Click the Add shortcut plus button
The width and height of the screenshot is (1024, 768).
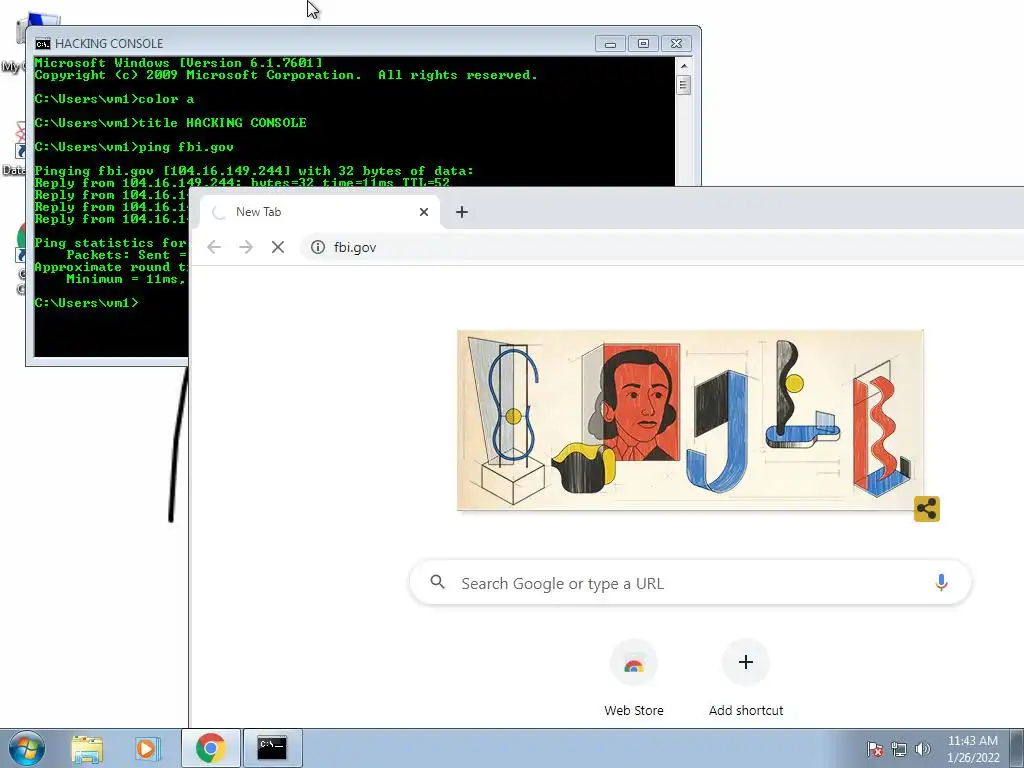746,662
